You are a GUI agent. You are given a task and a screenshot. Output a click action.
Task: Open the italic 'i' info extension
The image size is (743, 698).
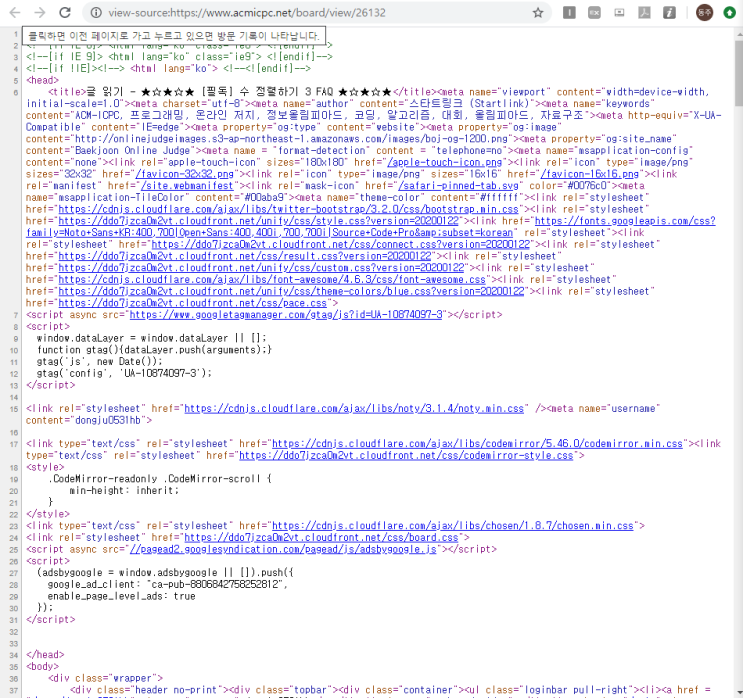tap(669, 13)
